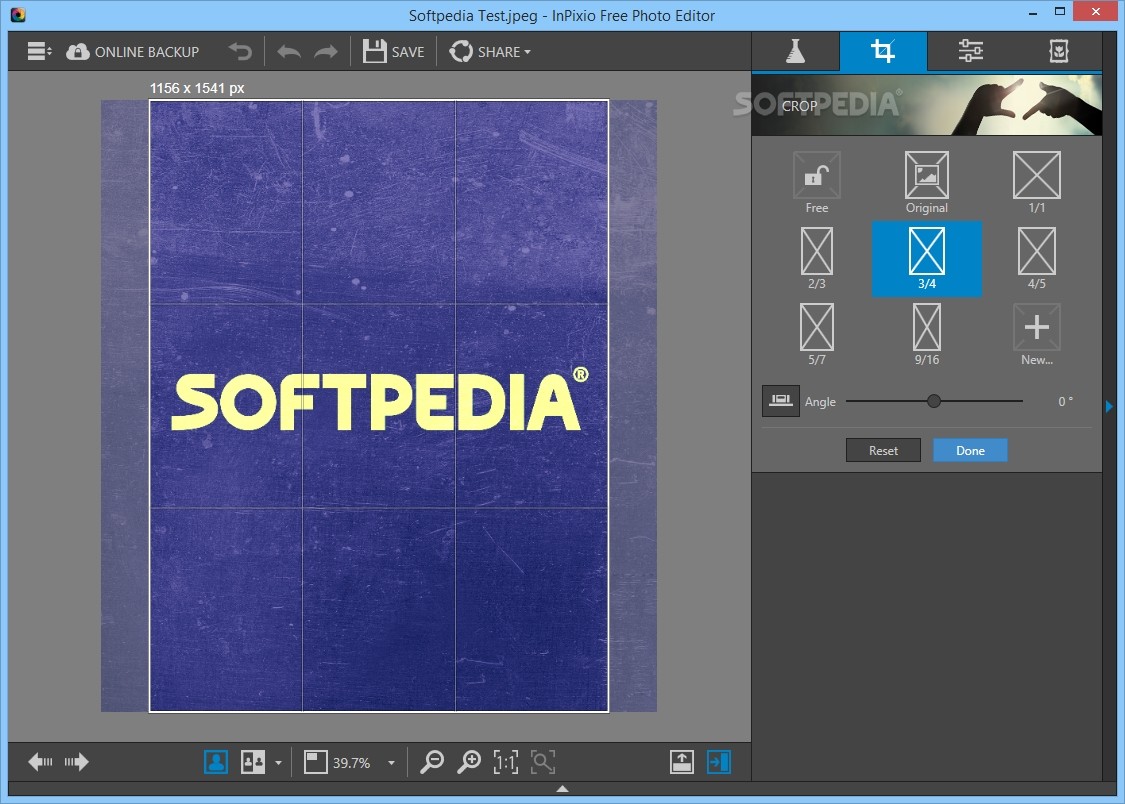The width and height of the screenshot is (1125, 804).
Task: Save the photo with the floppy disk button
Action: point(393,52)
